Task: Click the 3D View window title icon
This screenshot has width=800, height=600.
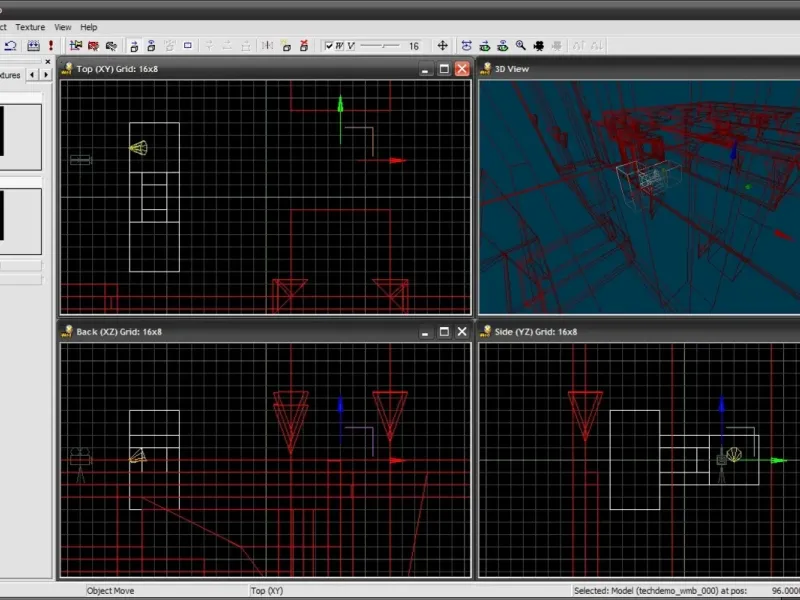Action: click(x=485, y=69)
